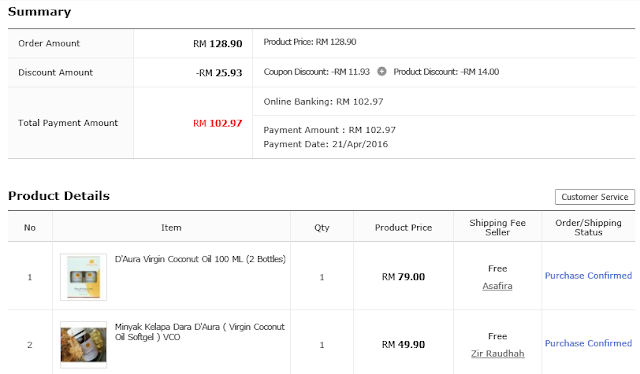Click the Item column header
Screen dimensions: 640x374
point(171,228)
